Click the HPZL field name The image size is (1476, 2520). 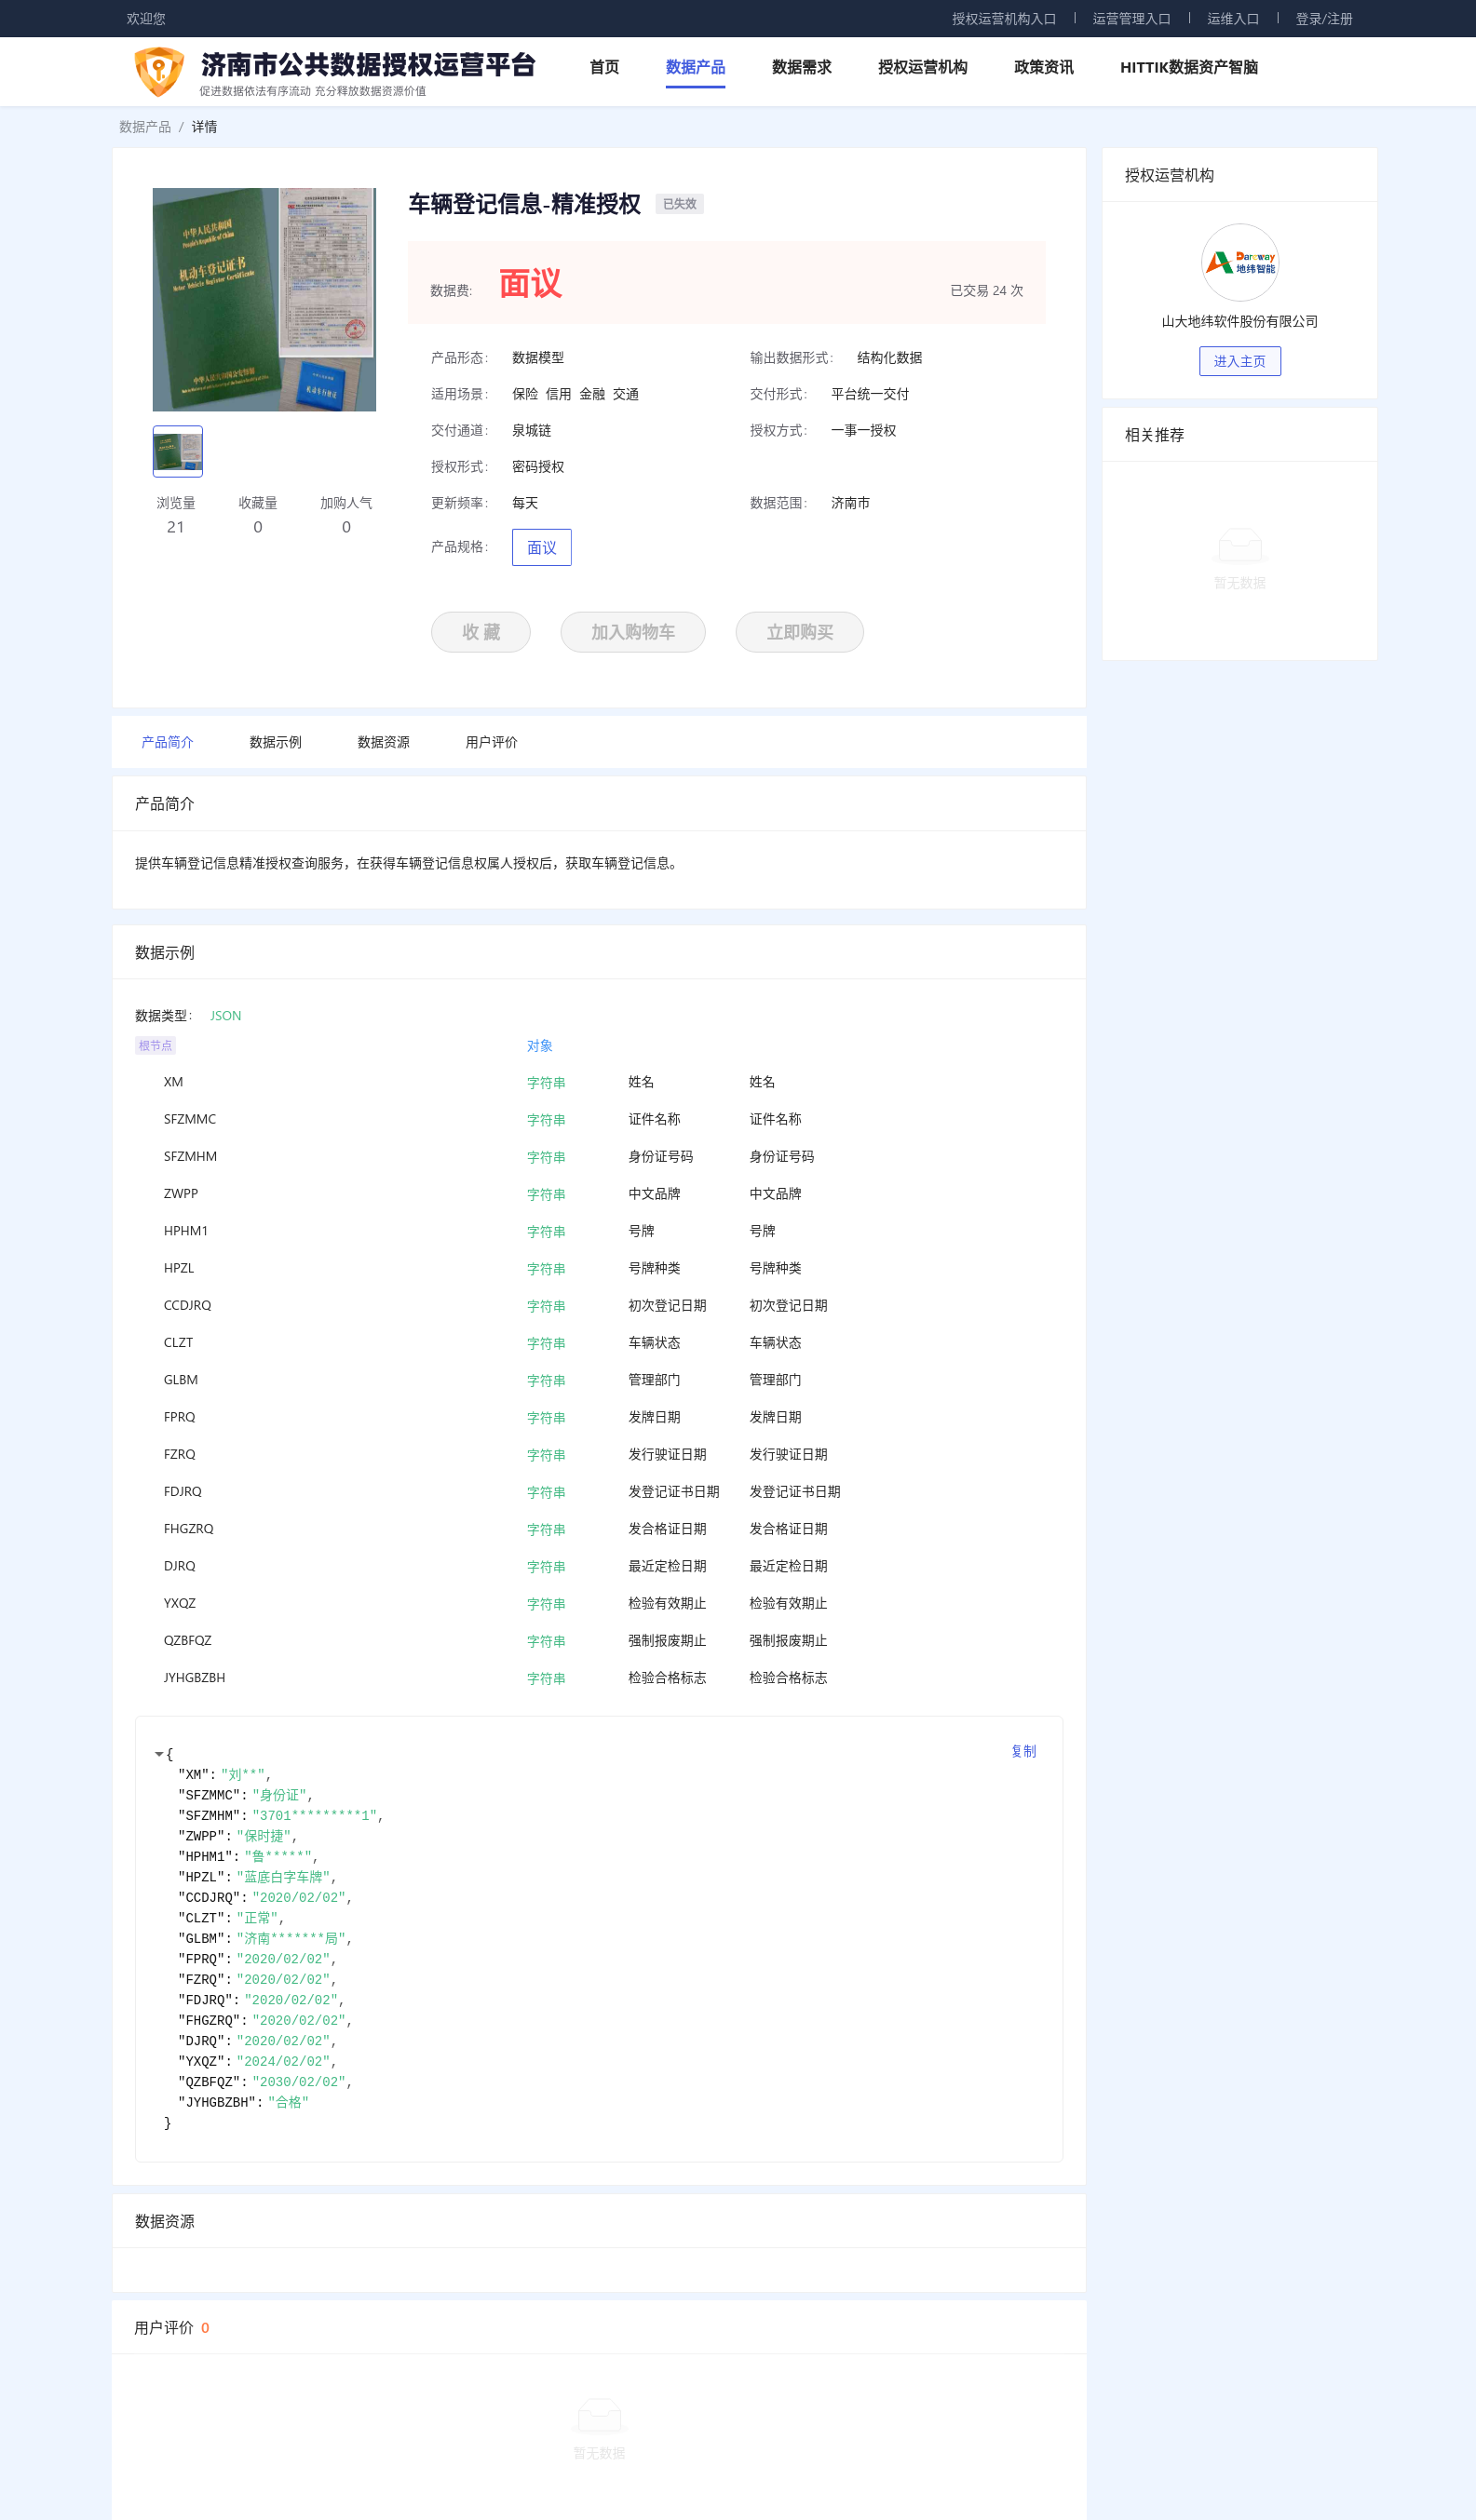tap(179, 1268)
